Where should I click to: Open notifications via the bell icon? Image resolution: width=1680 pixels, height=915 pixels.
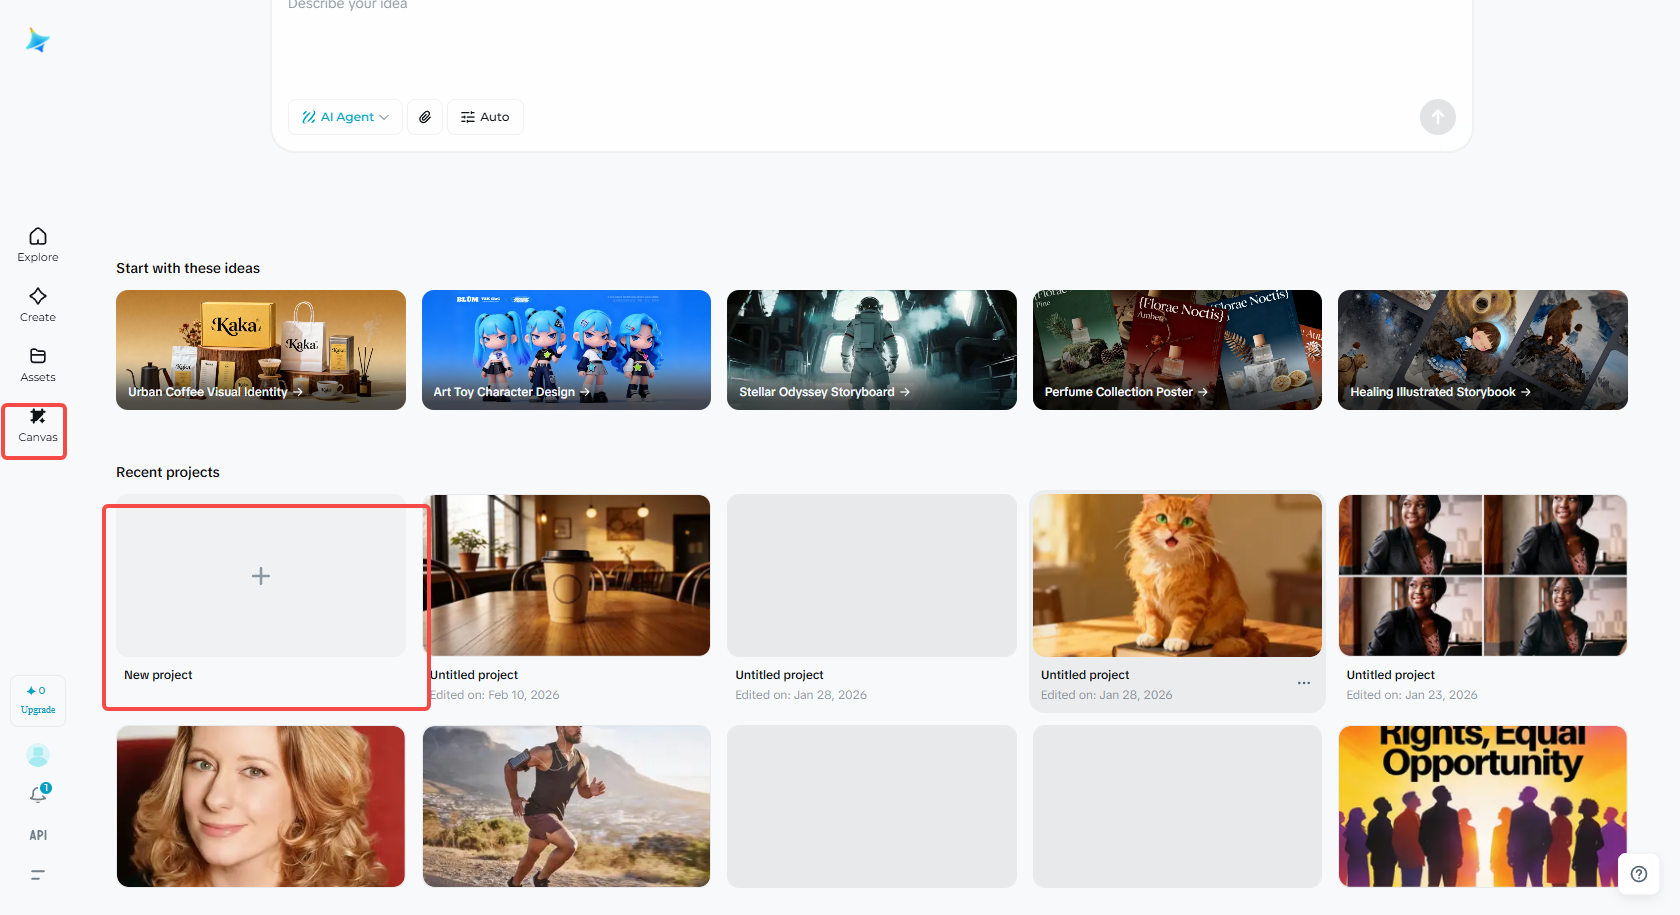[x=37, y=794]
